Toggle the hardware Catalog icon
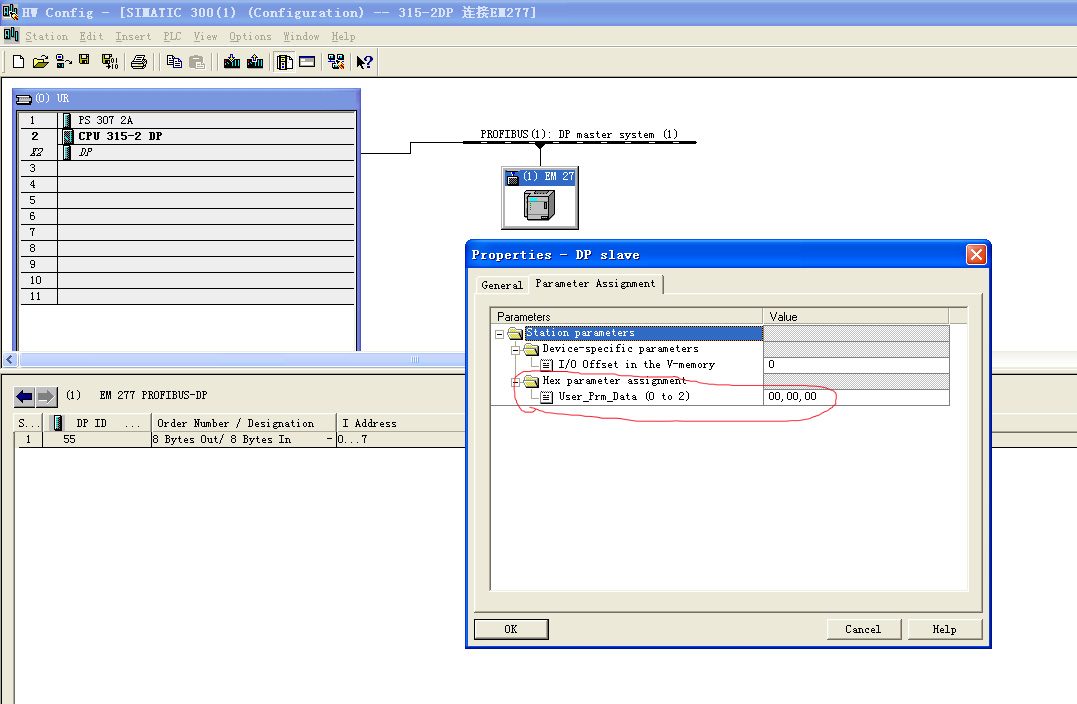The width and height of the screenshot is (1077, 704). pyautogui.click(x=284, y=63)
